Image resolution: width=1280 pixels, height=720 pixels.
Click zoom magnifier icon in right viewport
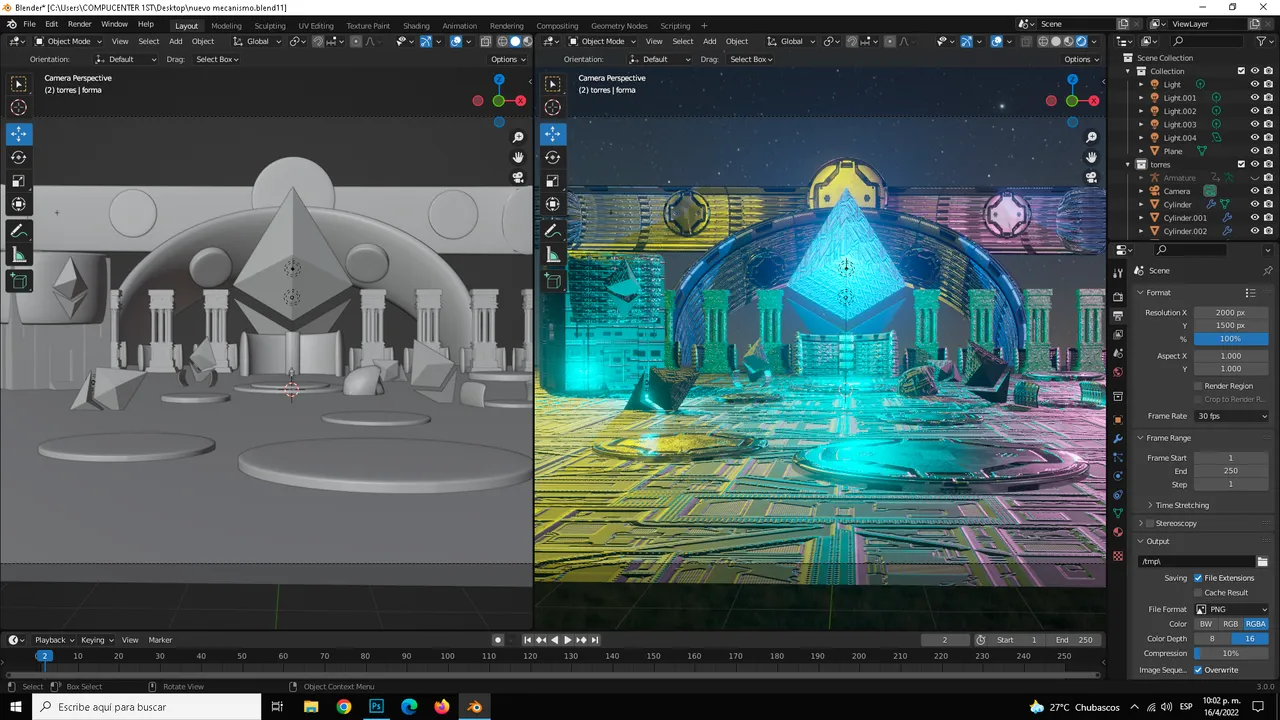[x=1092, y=137]
